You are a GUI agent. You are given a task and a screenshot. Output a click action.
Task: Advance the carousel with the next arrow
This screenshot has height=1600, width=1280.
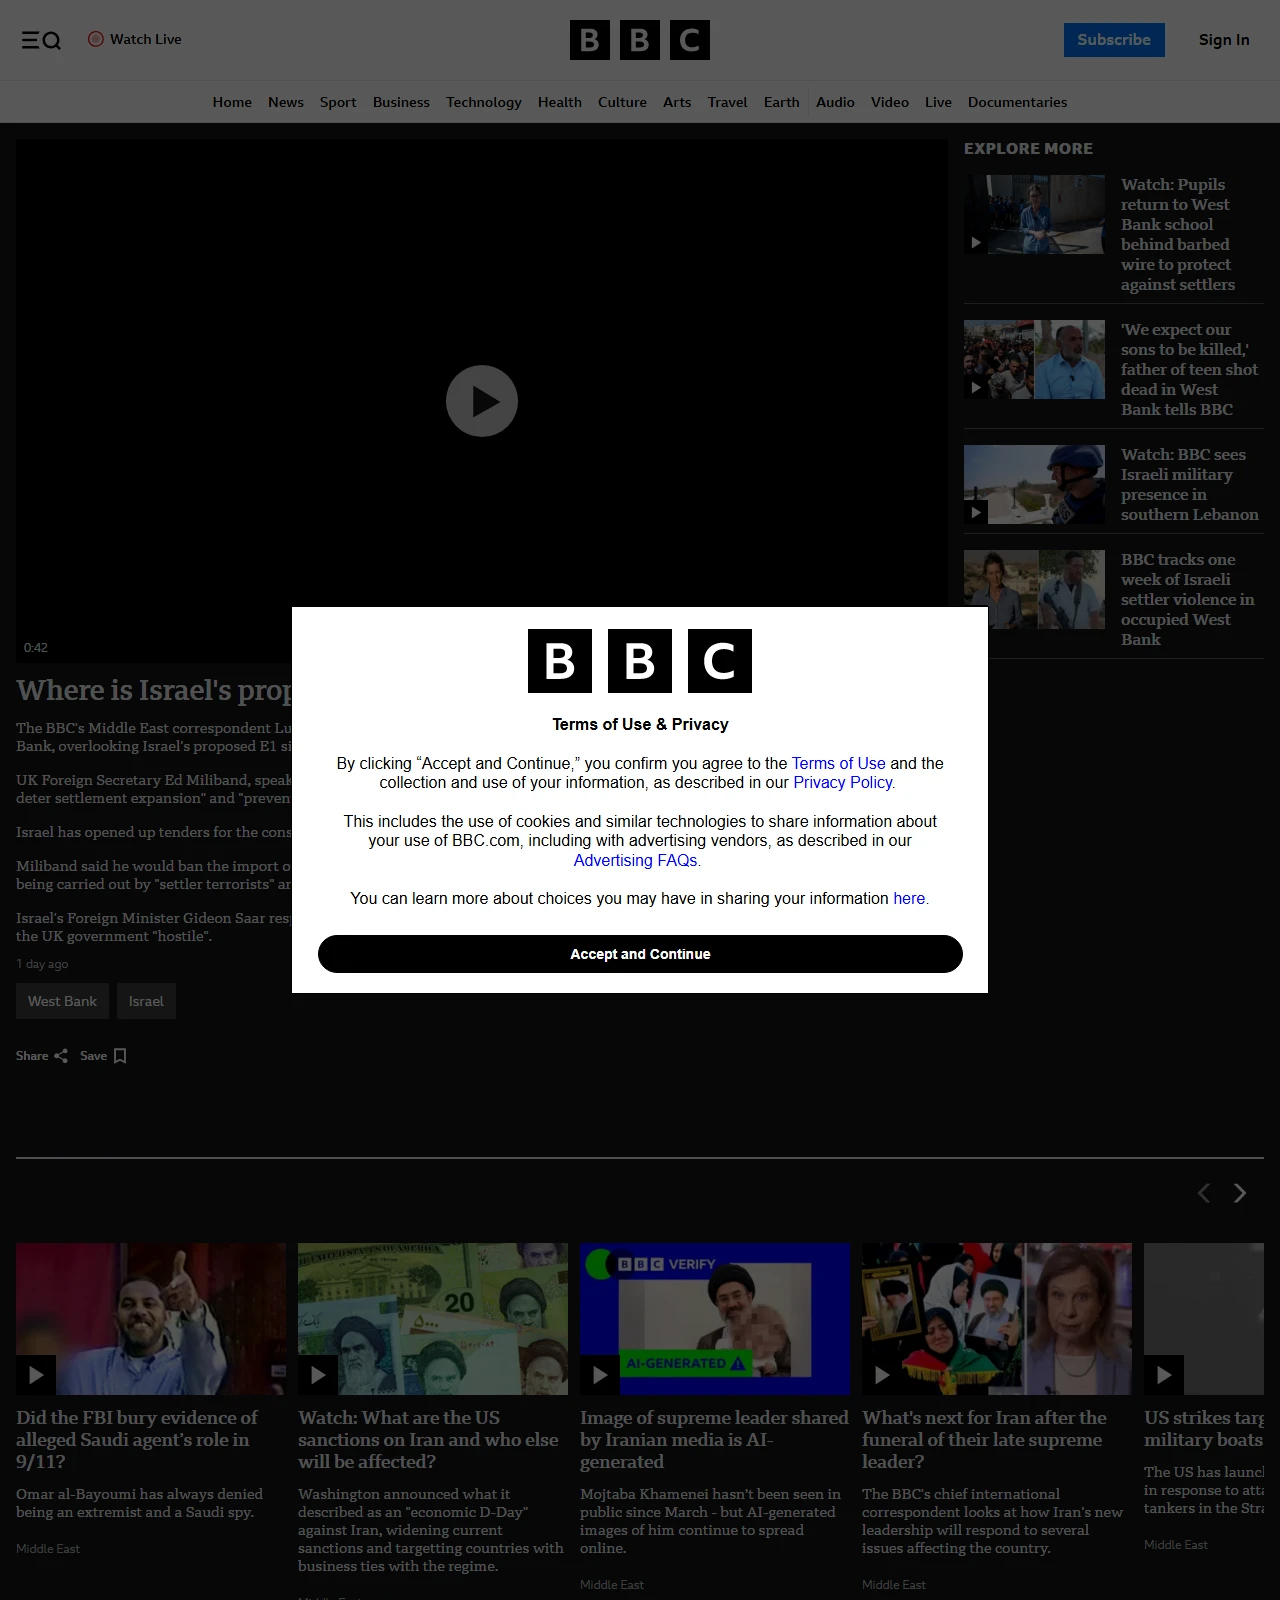click(x=1240, y=1193)
